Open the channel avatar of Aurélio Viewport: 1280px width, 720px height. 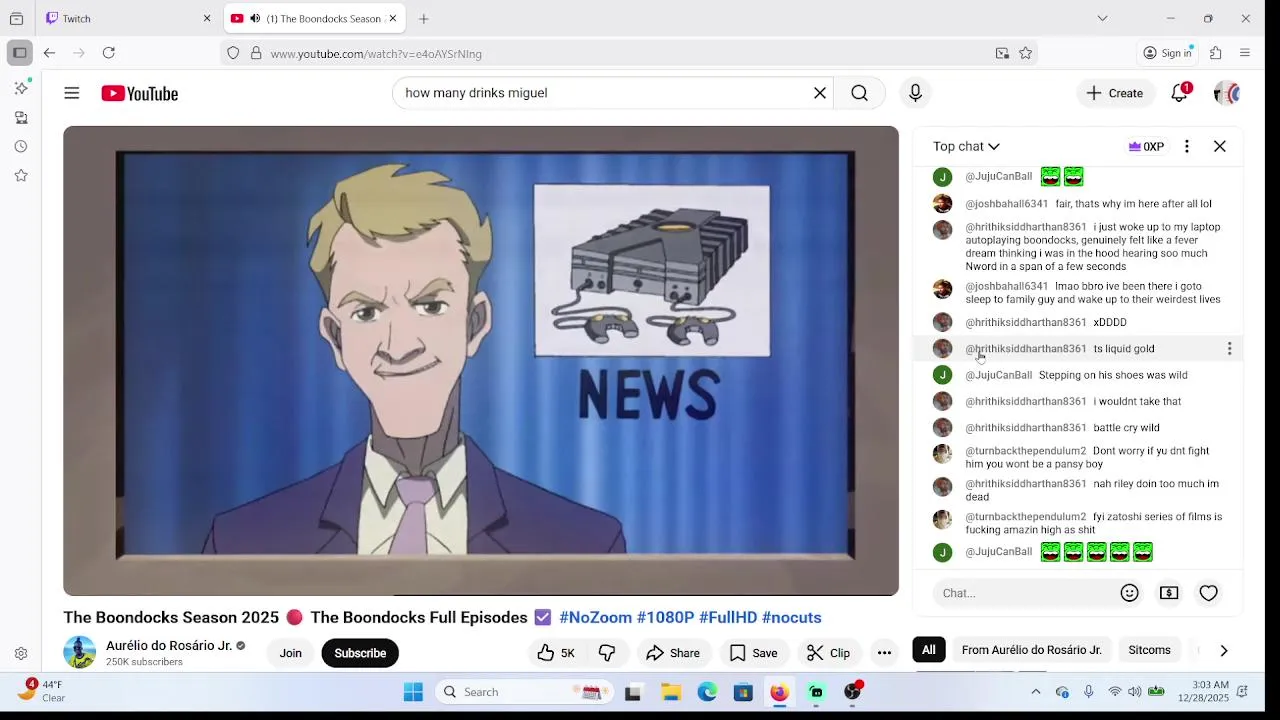(80, 653)
